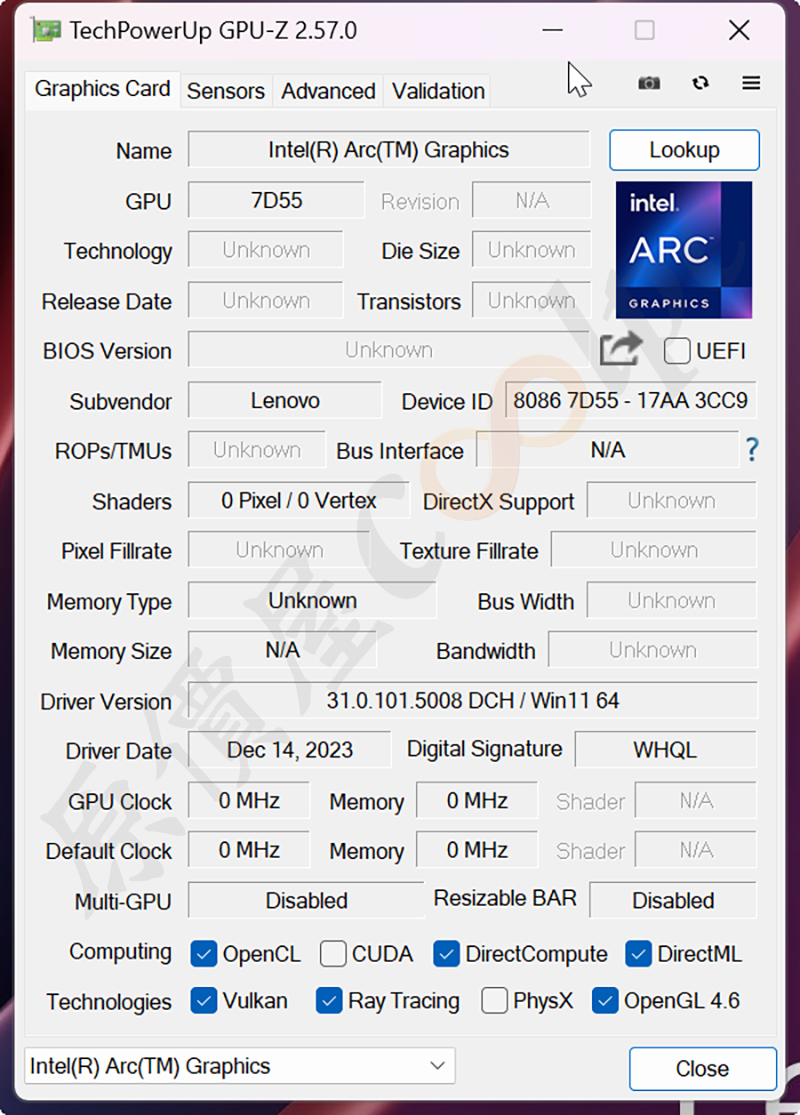Toggle the Ray Tracing checkbox

(x=329, y=1001)
